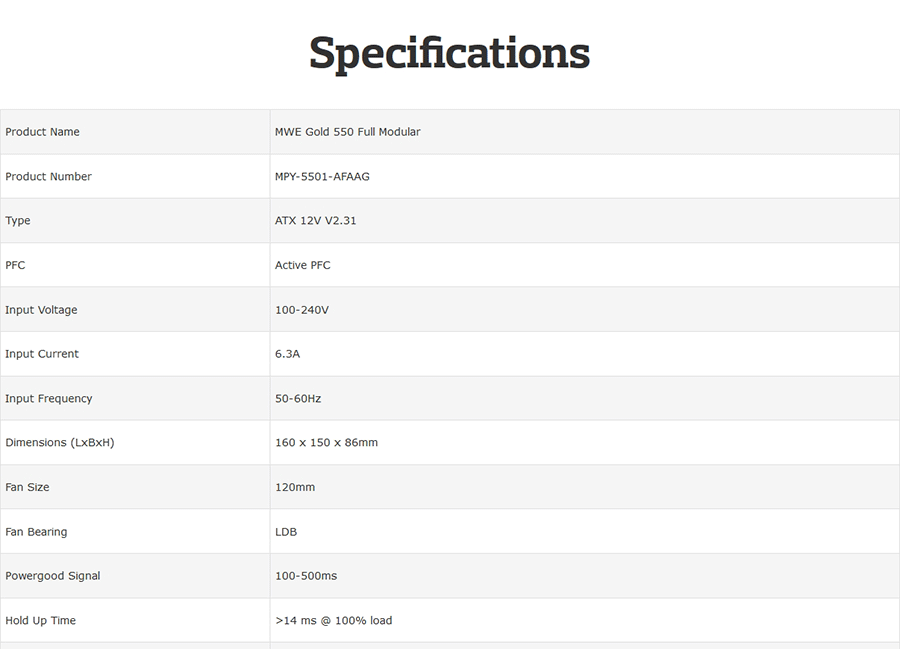Click the 160 x 150 x 86mm value

click(326, 442)
